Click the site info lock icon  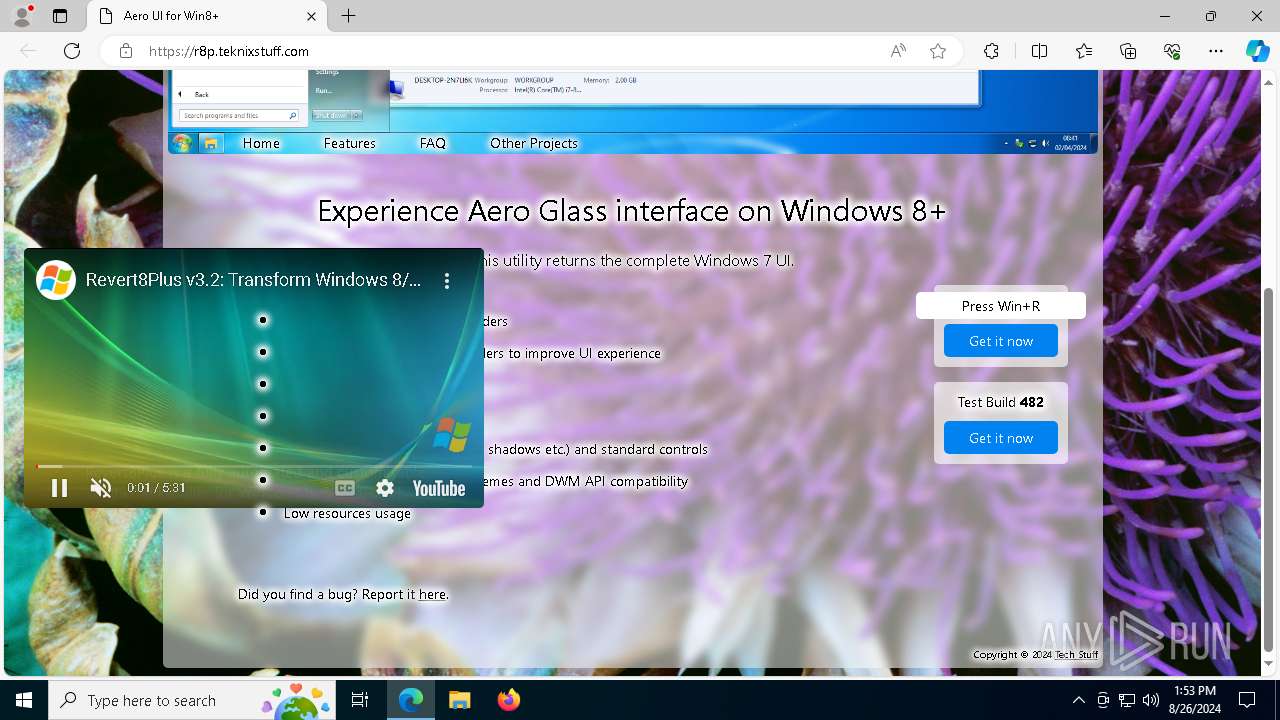[x=126, y=51]
